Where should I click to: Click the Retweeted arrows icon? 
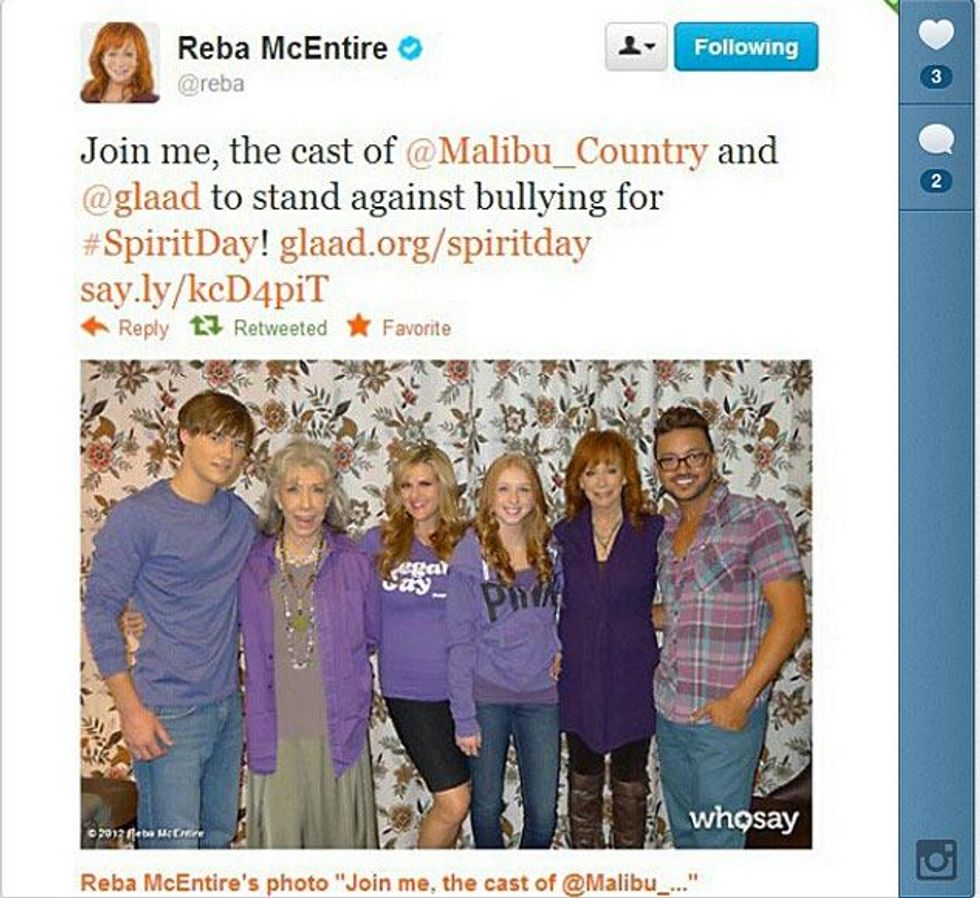point(206,327)
